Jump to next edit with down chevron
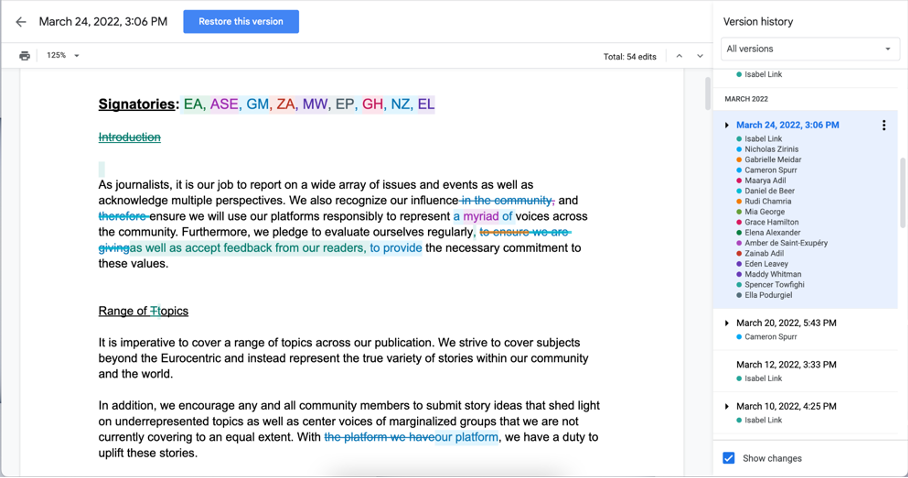The width and height of the screenshot is (908, 478). coord(700,56)
